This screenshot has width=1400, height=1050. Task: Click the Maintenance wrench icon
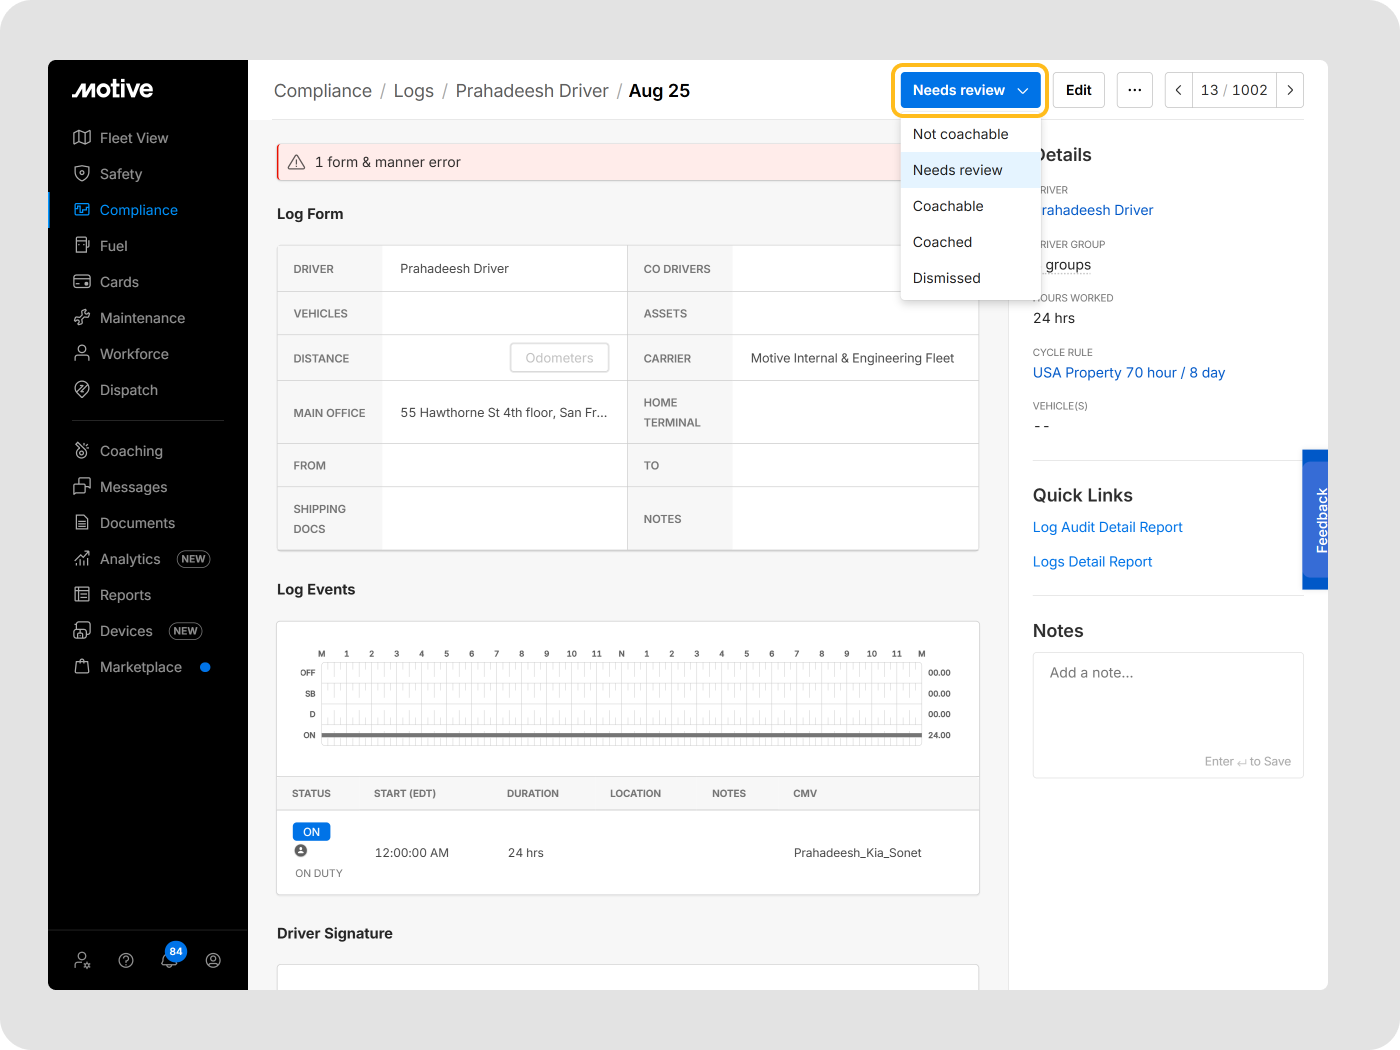(x=82, y=318)
